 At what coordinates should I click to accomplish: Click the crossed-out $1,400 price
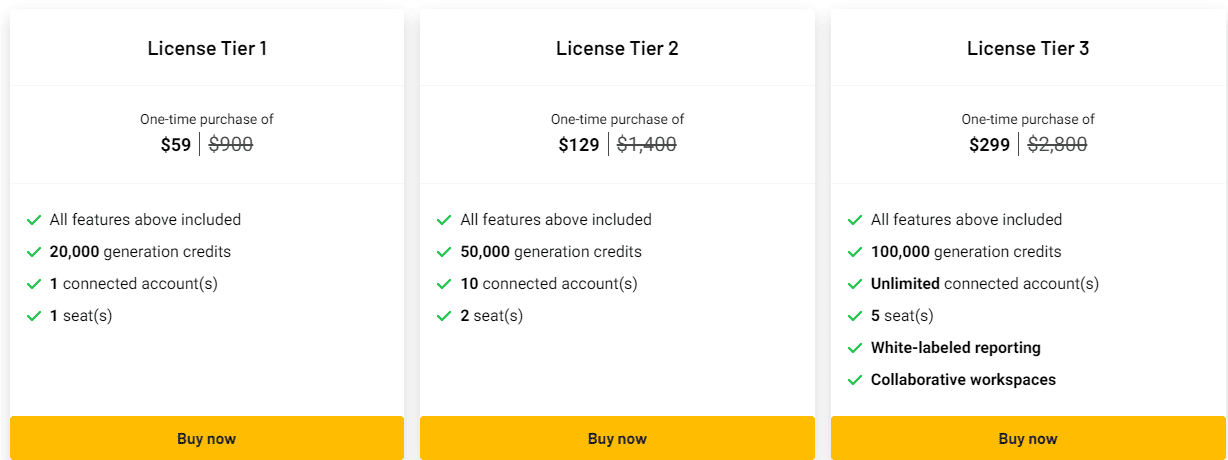[646, 145]
